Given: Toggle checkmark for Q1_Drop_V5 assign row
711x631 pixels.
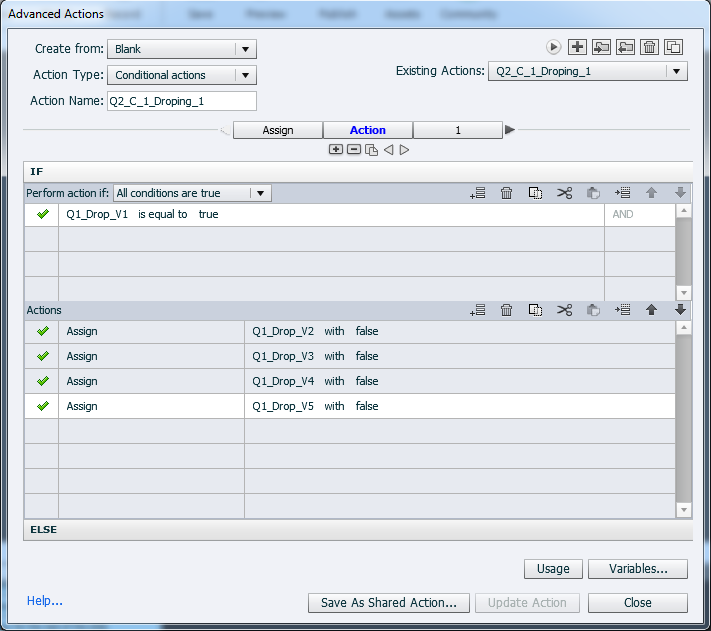Looking at the screenshot, I should point(42,406).
